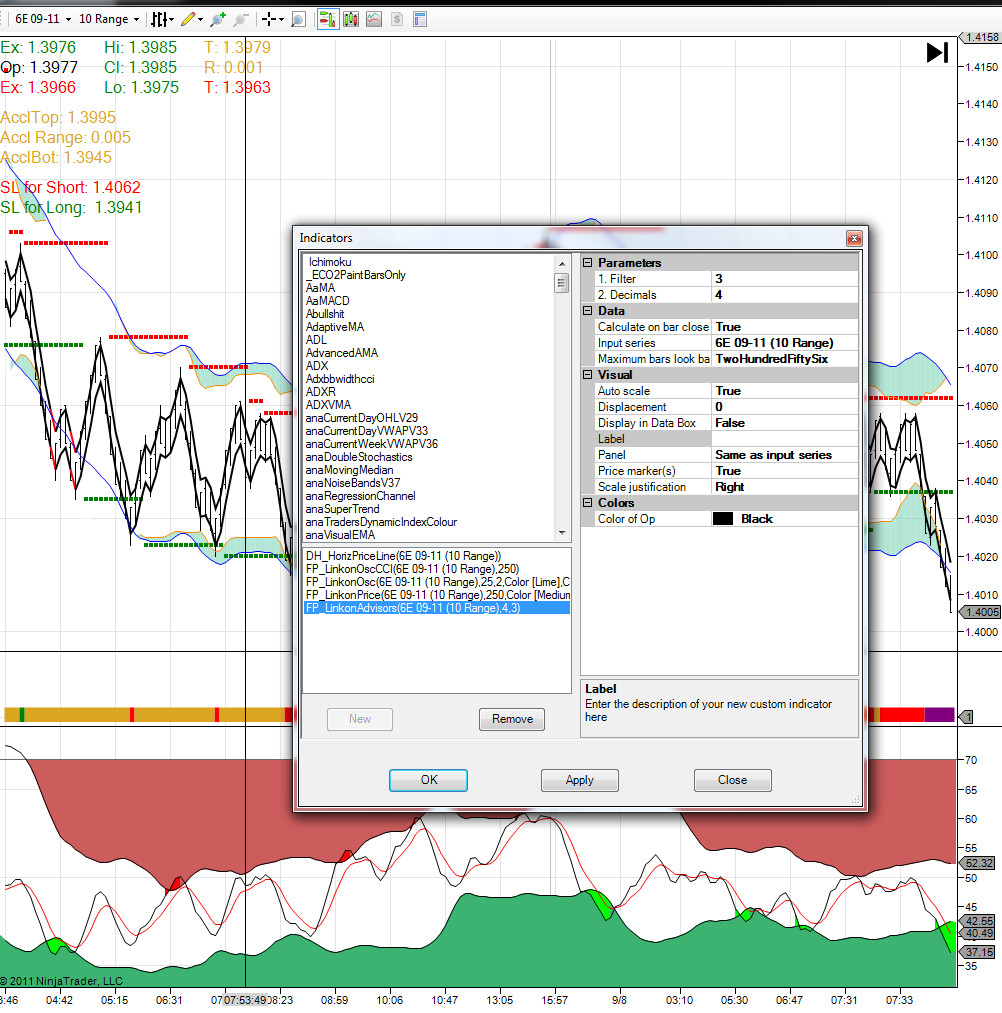Click the empty Label value field

coord(785,439)
